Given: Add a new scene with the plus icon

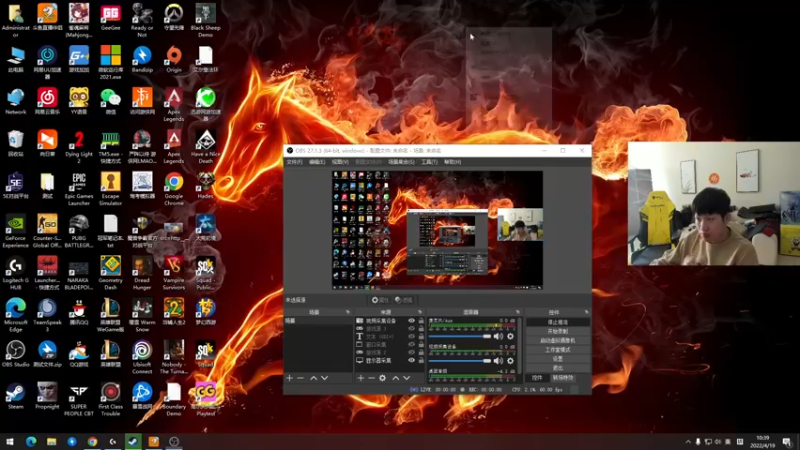Looking at the screenshot, I should (289, 378).
